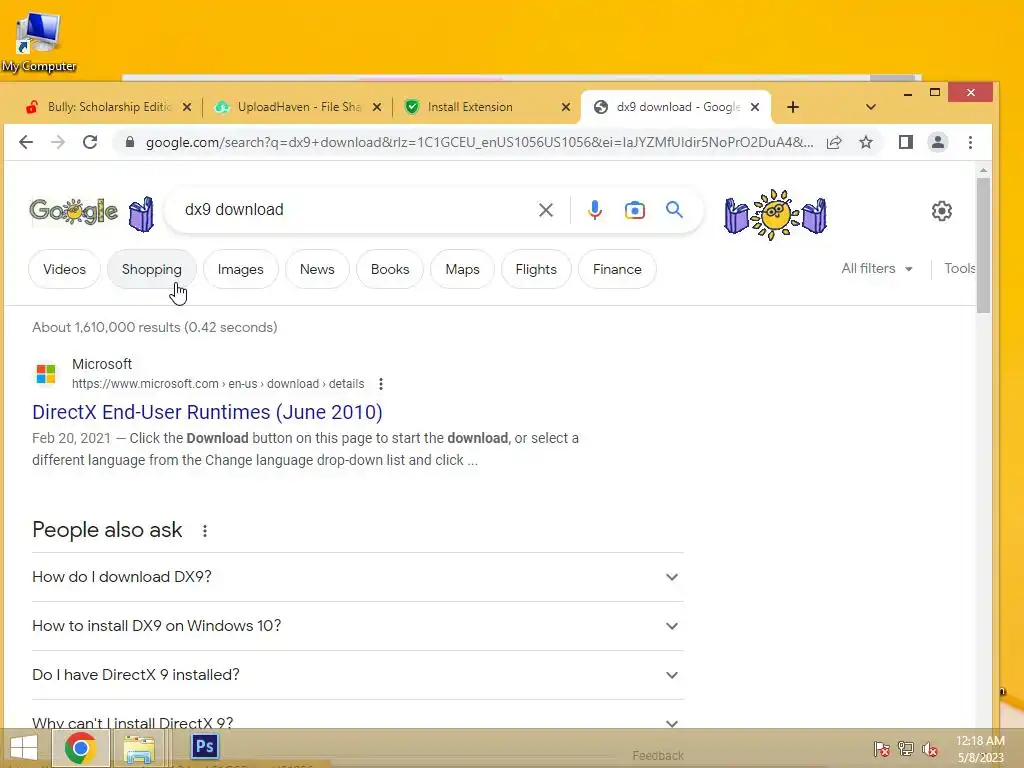This screenshot has width=1024, height=768.
Task: Open the tab search chevron
Action: [x=871, y=107]
